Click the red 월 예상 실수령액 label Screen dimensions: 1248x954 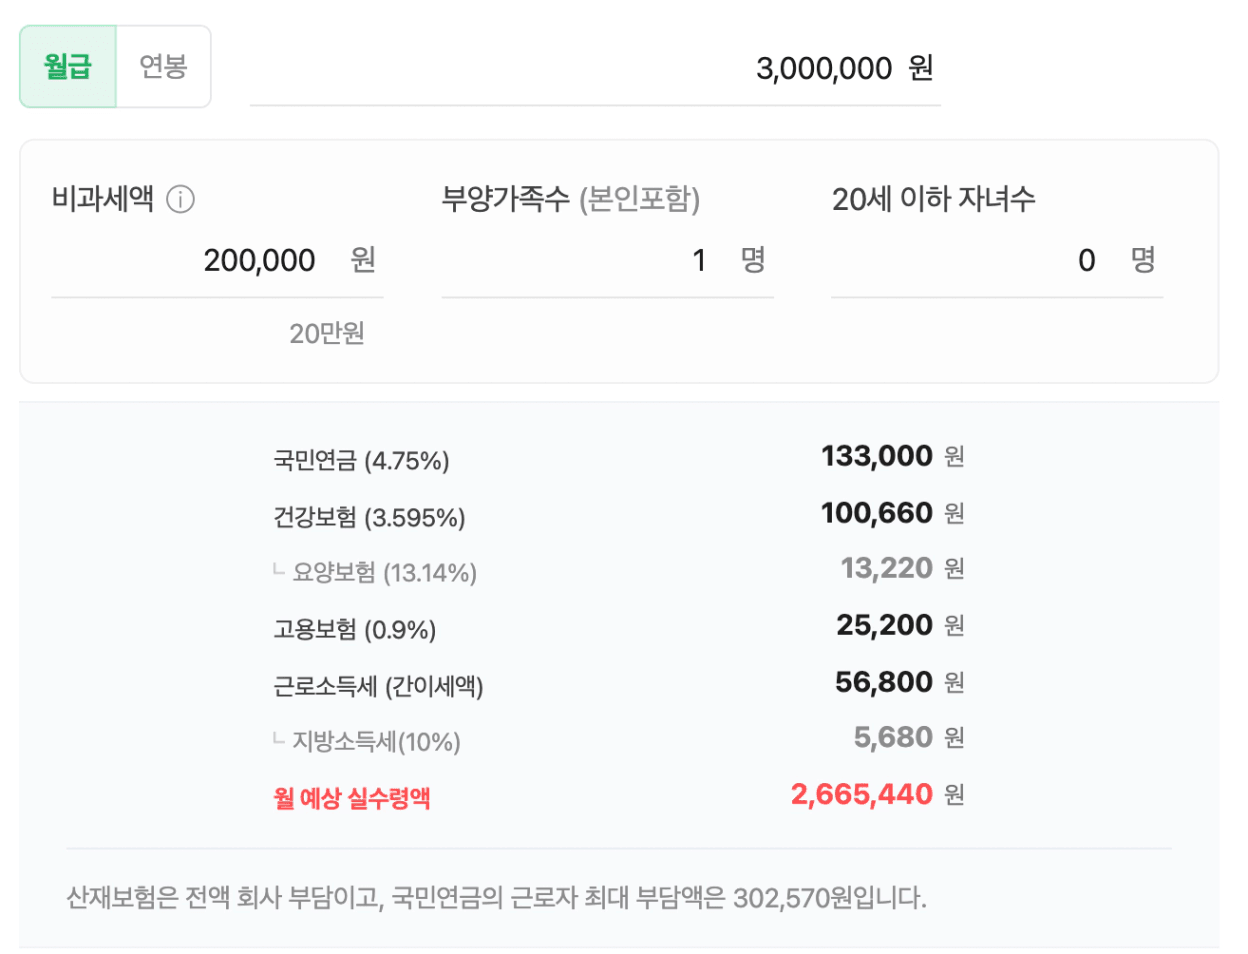click(x=352, y=798)
